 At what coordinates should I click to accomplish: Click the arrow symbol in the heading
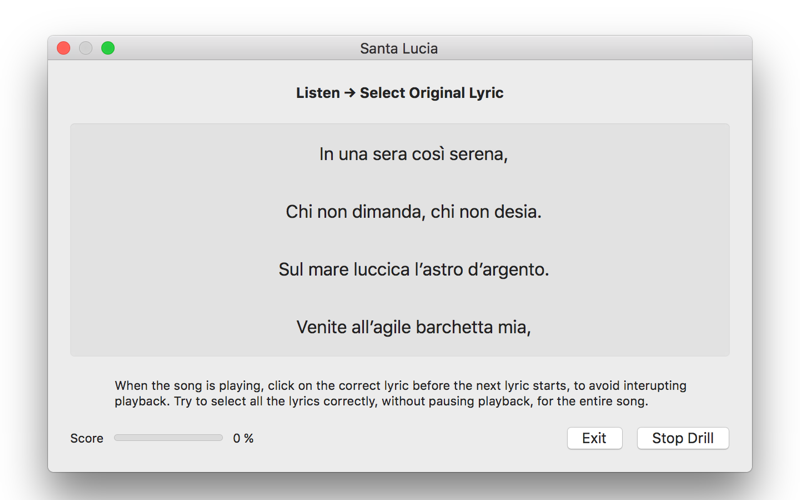pyautogui.click(x=350, y=93)
